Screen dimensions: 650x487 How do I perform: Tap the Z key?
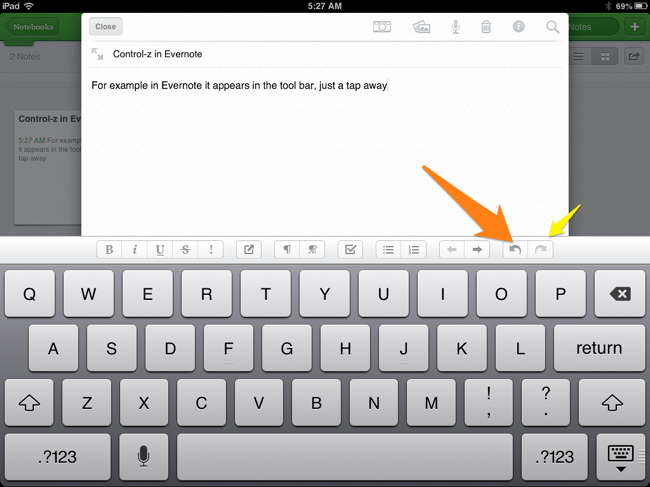click(87, 402)
